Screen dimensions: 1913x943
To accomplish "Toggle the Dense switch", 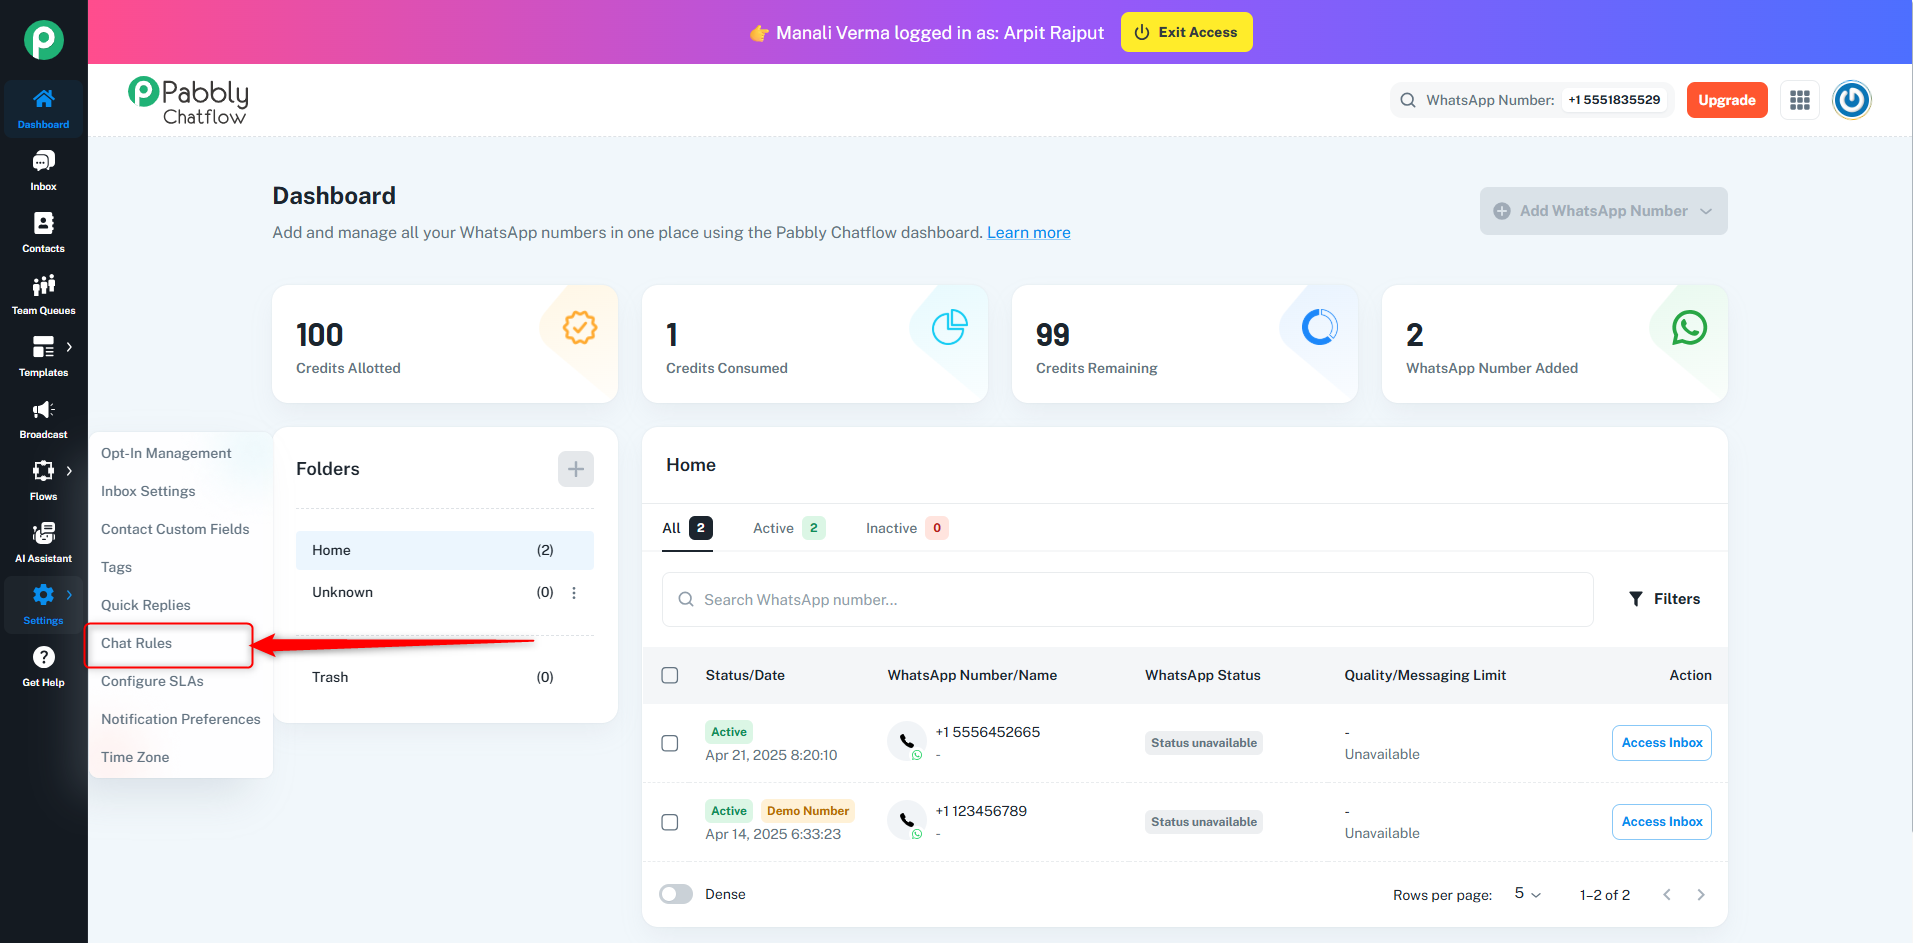I will click(676, 894).
